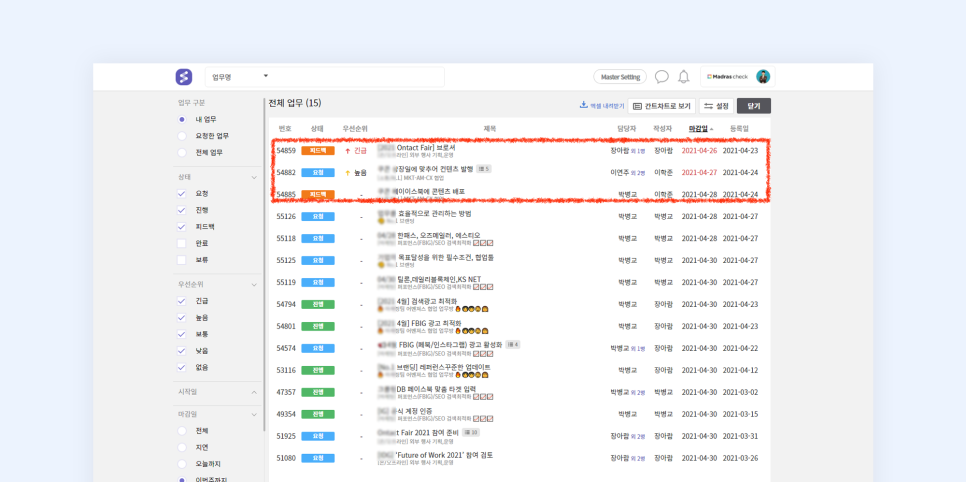Click the user profile avatar

pyautogui.click(x=763, y=77)
